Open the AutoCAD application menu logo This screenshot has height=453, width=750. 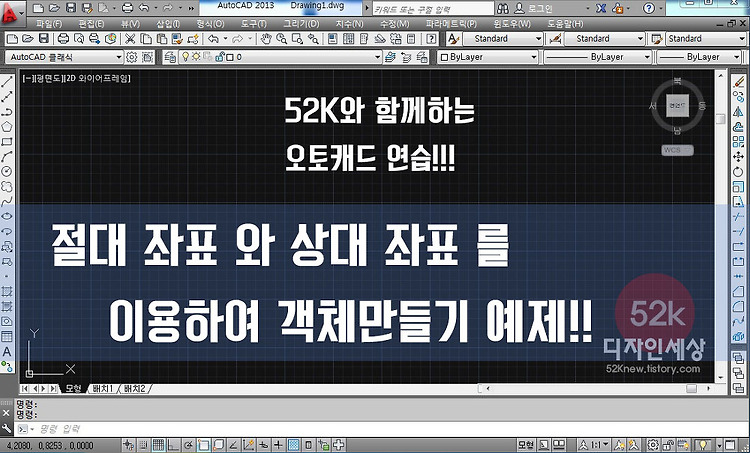click(10, 14)
